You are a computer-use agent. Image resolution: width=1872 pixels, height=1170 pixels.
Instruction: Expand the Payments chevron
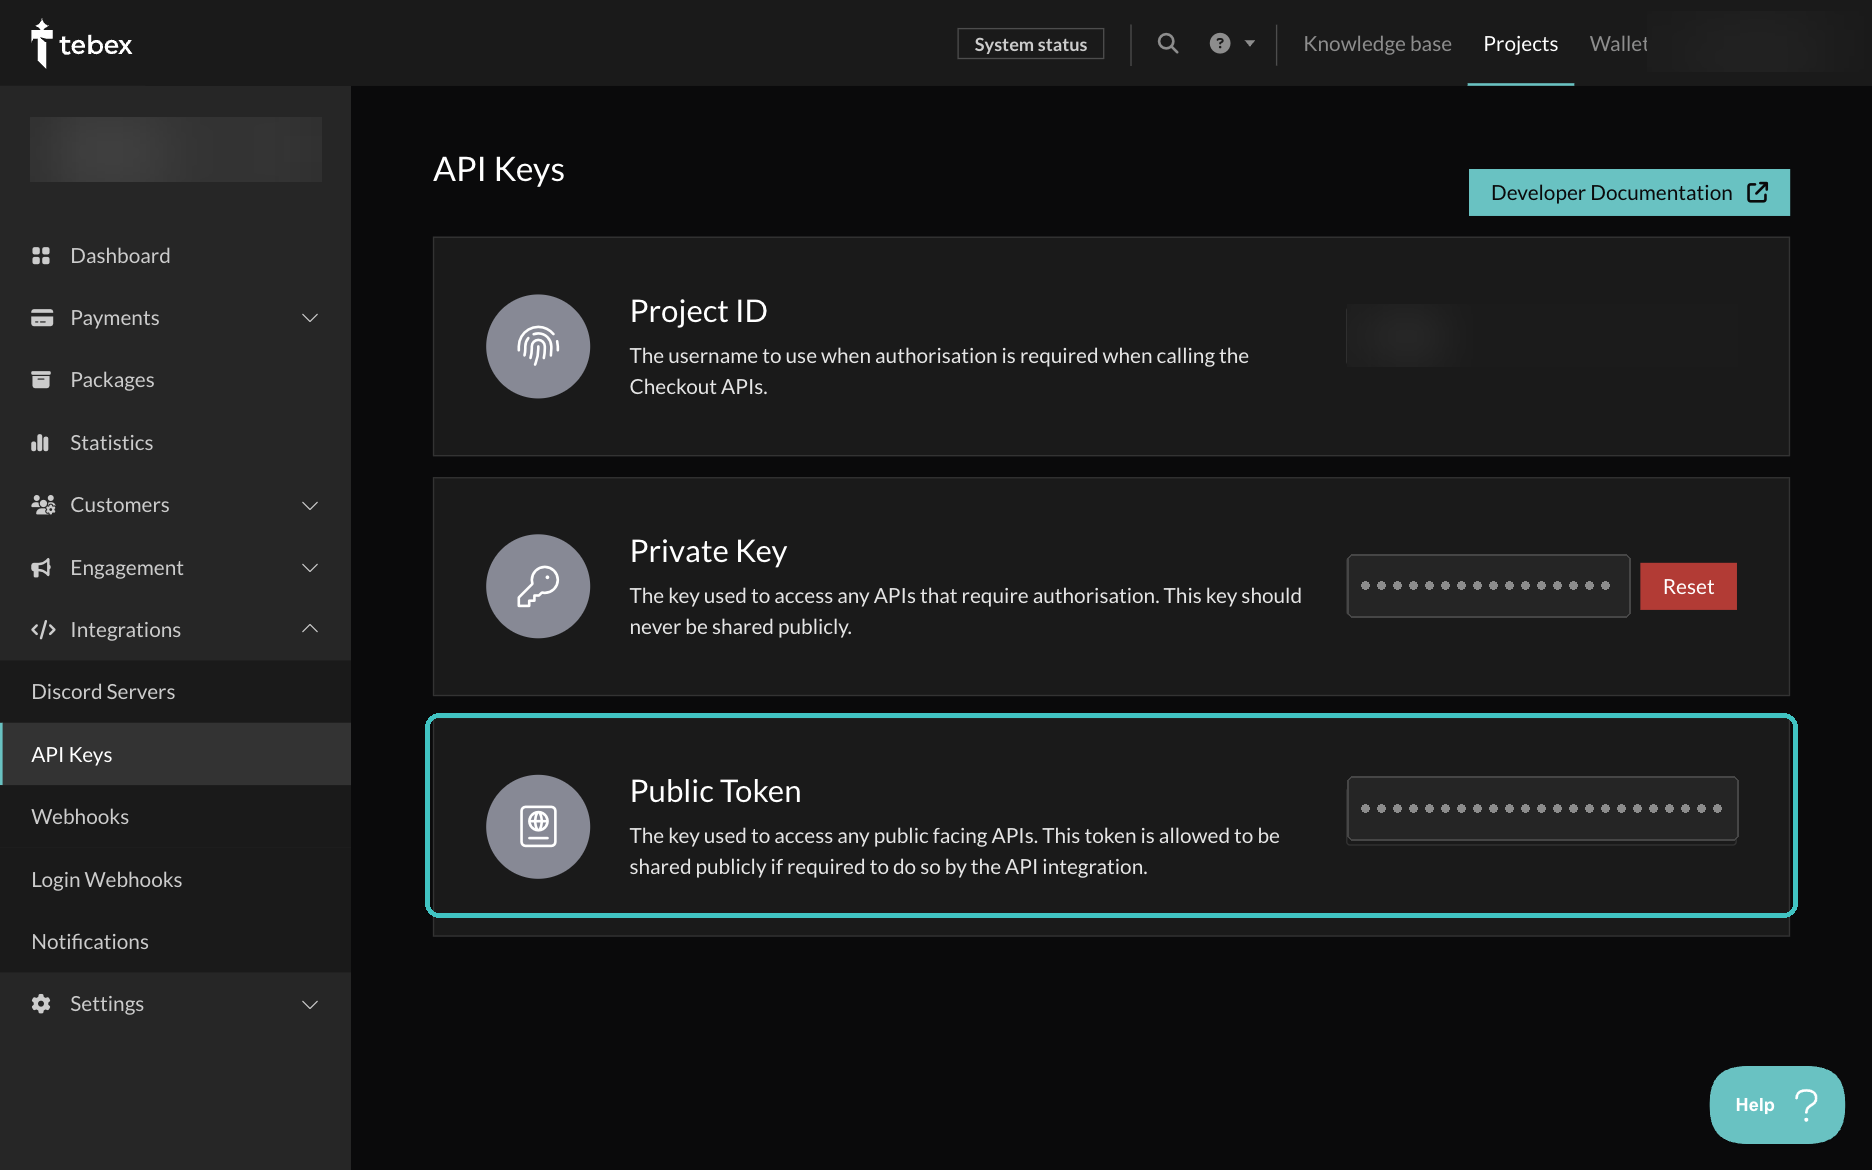(x=310, y=318)
